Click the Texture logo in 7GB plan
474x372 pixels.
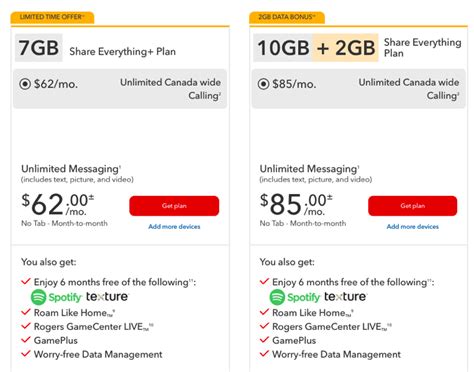click(x=107, y=296)
